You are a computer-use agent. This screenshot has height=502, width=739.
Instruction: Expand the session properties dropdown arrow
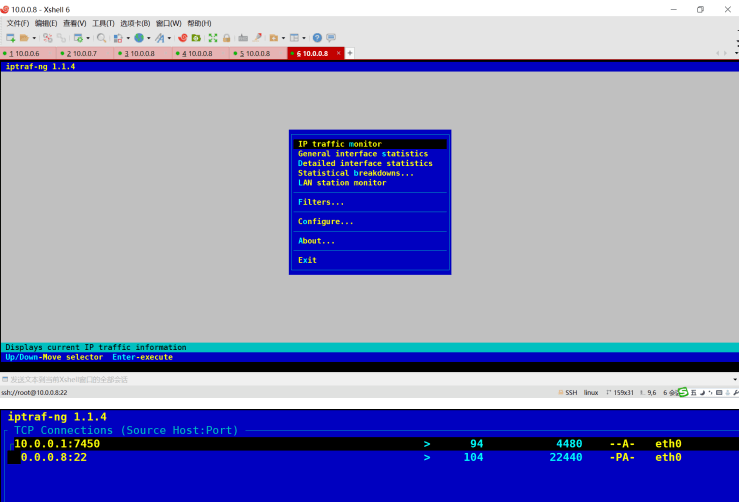[88, 38]
